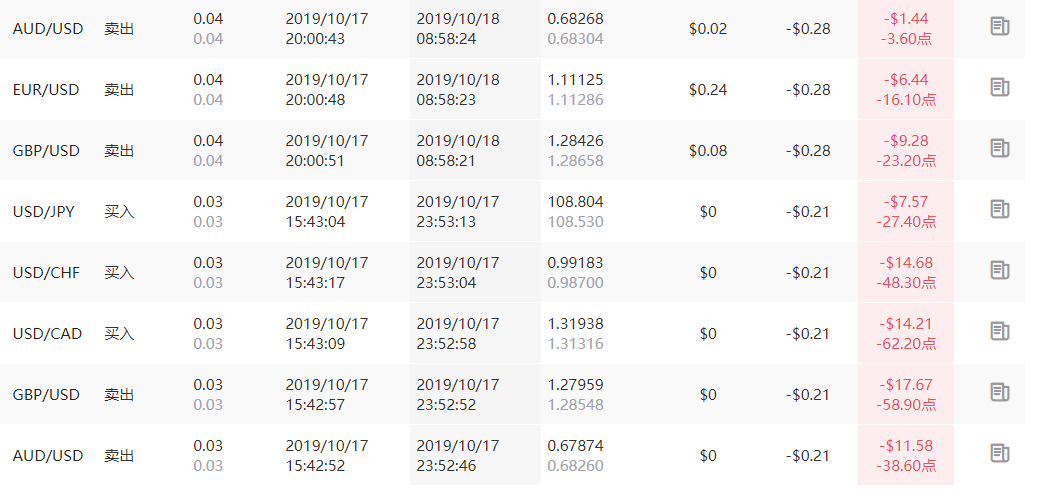
Task: Click the USD/CHF symbol text
Action: [x=46, y=273]
